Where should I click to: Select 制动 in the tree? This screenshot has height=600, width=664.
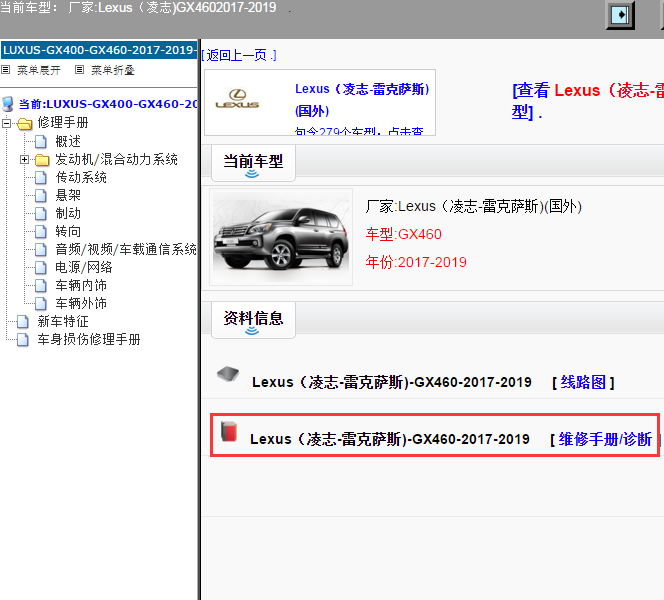68,213
